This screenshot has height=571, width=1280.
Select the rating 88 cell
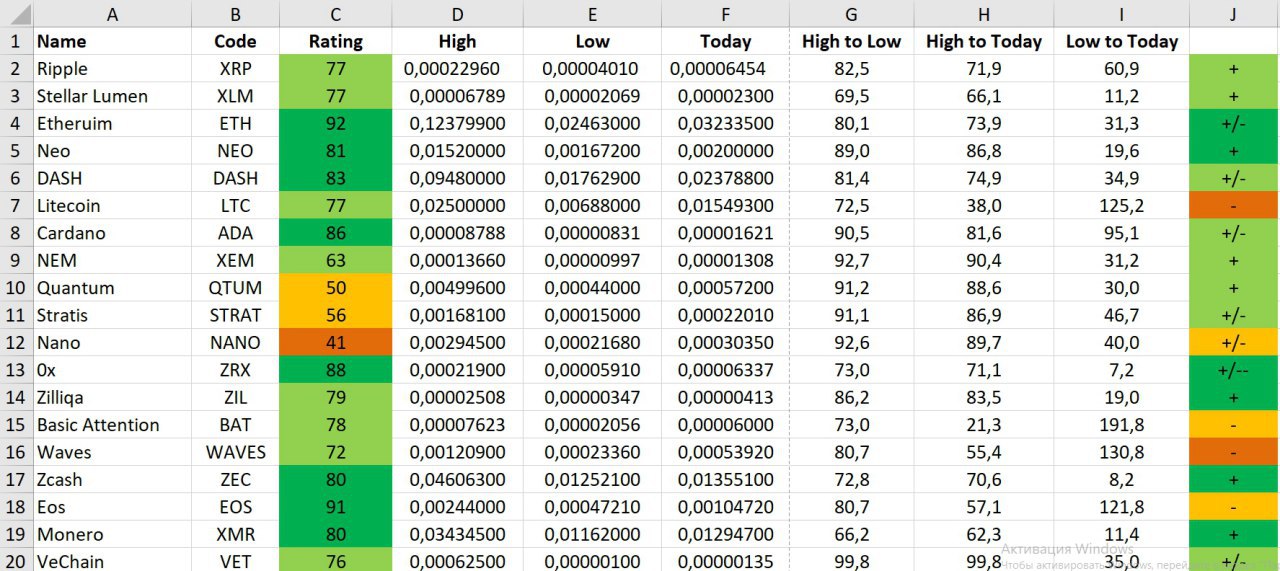coord(335,370)
